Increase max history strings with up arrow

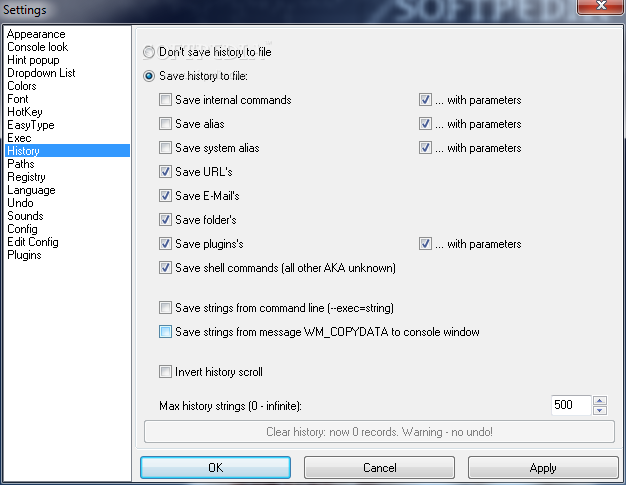coord(600,400)
